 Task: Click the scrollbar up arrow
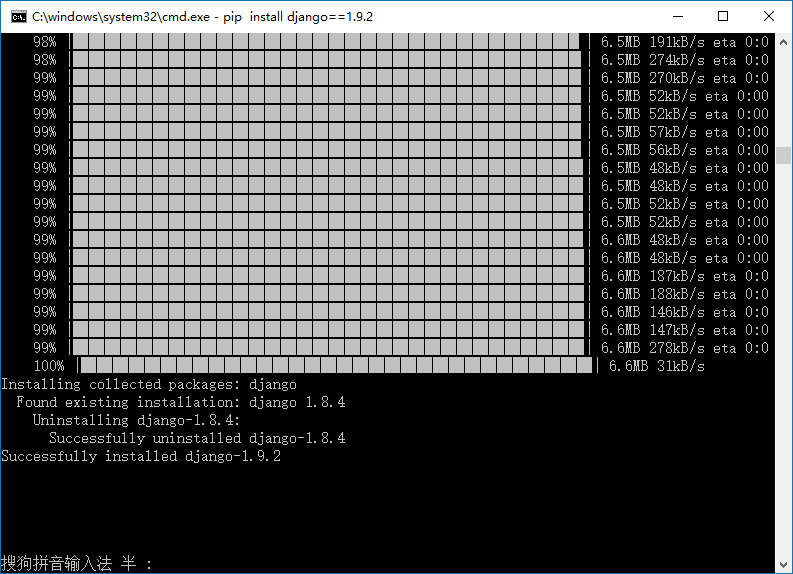pos(783,42)
